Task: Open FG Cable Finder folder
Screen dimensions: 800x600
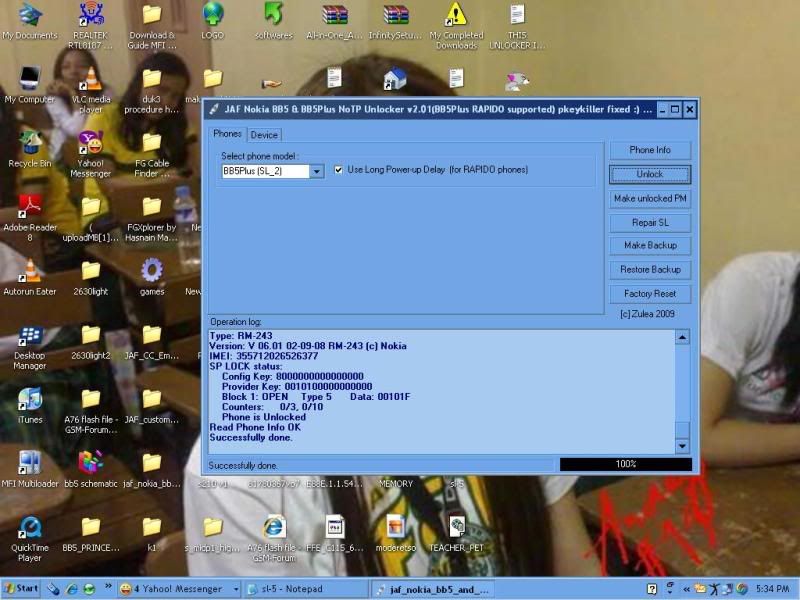Action: pyautogui.click(x=152, y=154)
